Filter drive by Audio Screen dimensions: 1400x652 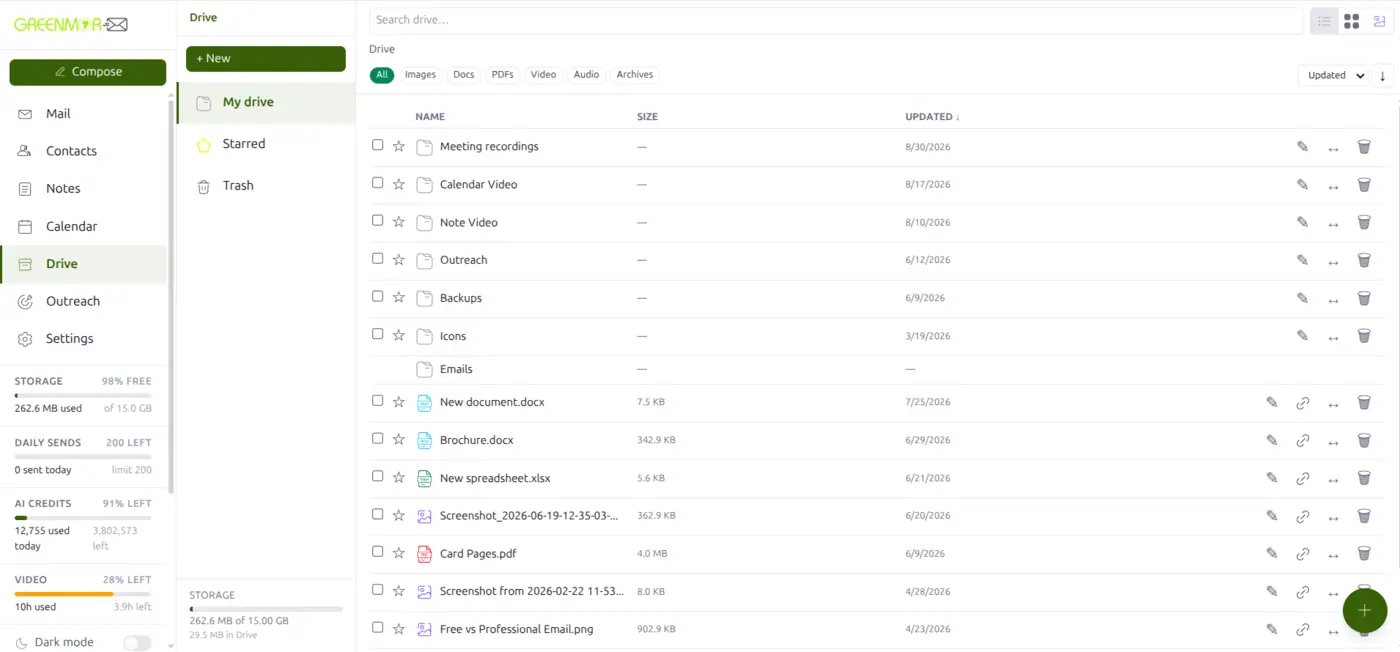coord(586,74)
